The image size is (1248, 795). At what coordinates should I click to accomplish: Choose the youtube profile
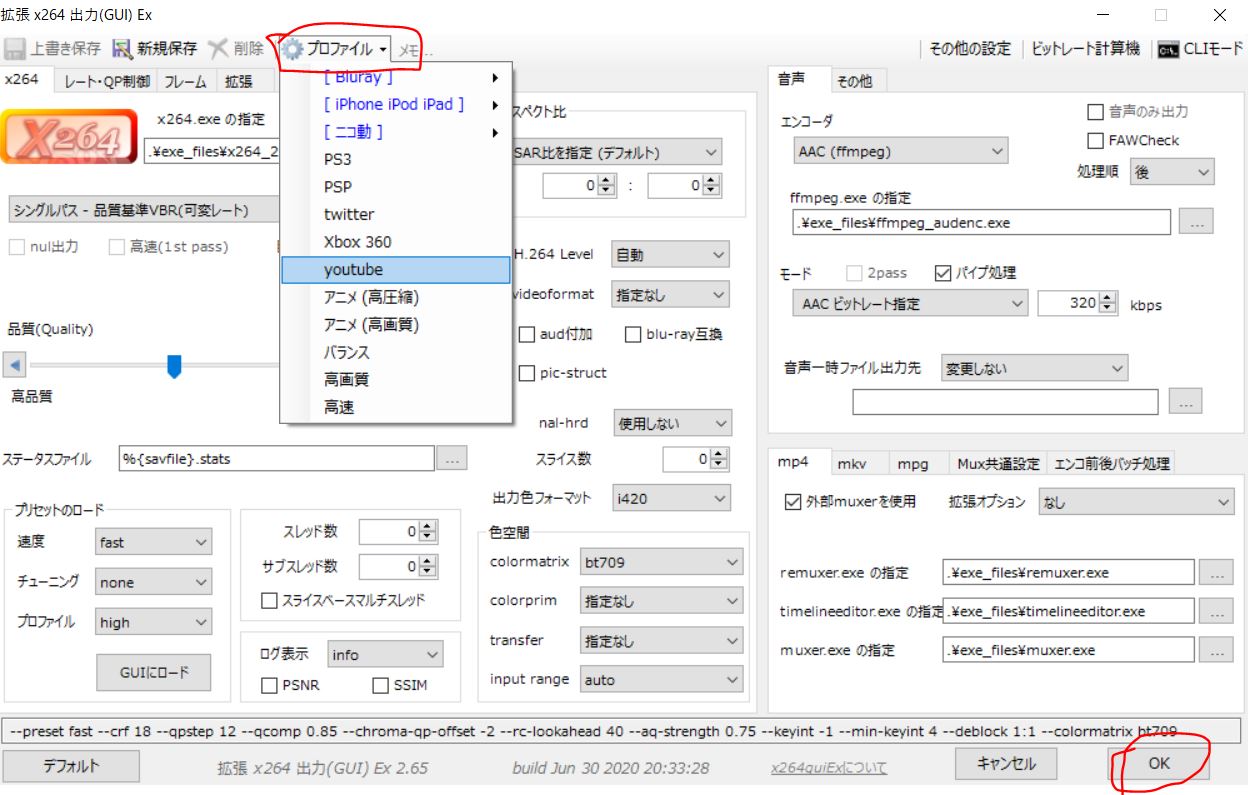396,270
